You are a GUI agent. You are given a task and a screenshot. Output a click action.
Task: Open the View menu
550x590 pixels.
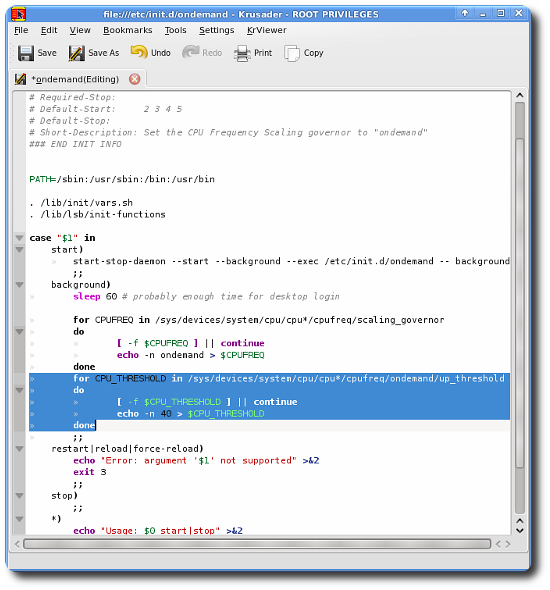tap(80, 30)
